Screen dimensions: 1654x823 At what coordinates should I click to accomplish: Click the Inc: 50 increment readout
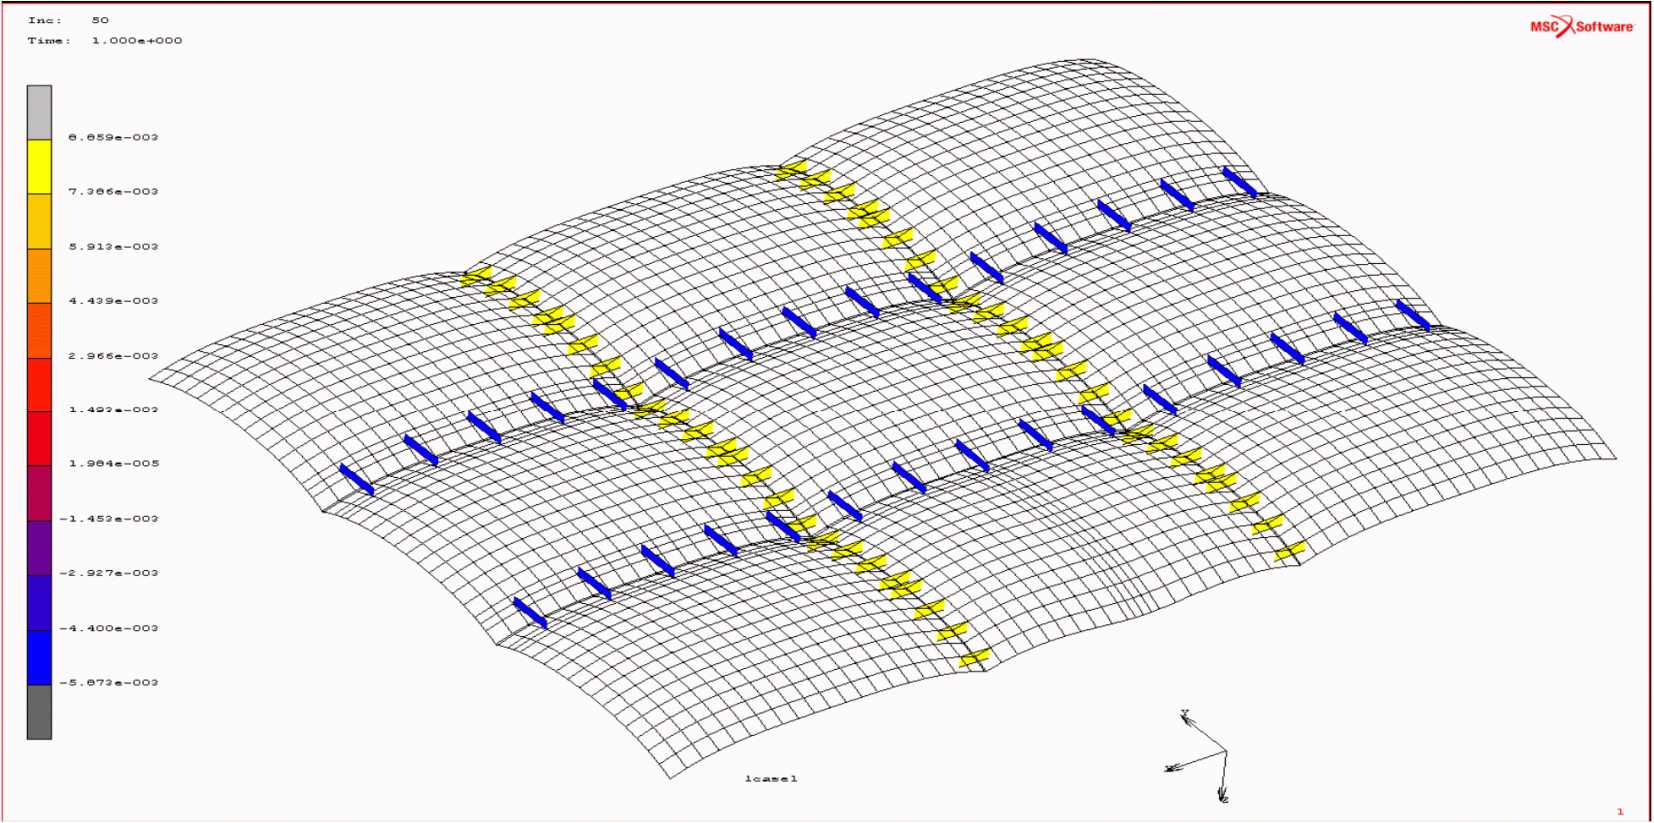pos(68,20)
